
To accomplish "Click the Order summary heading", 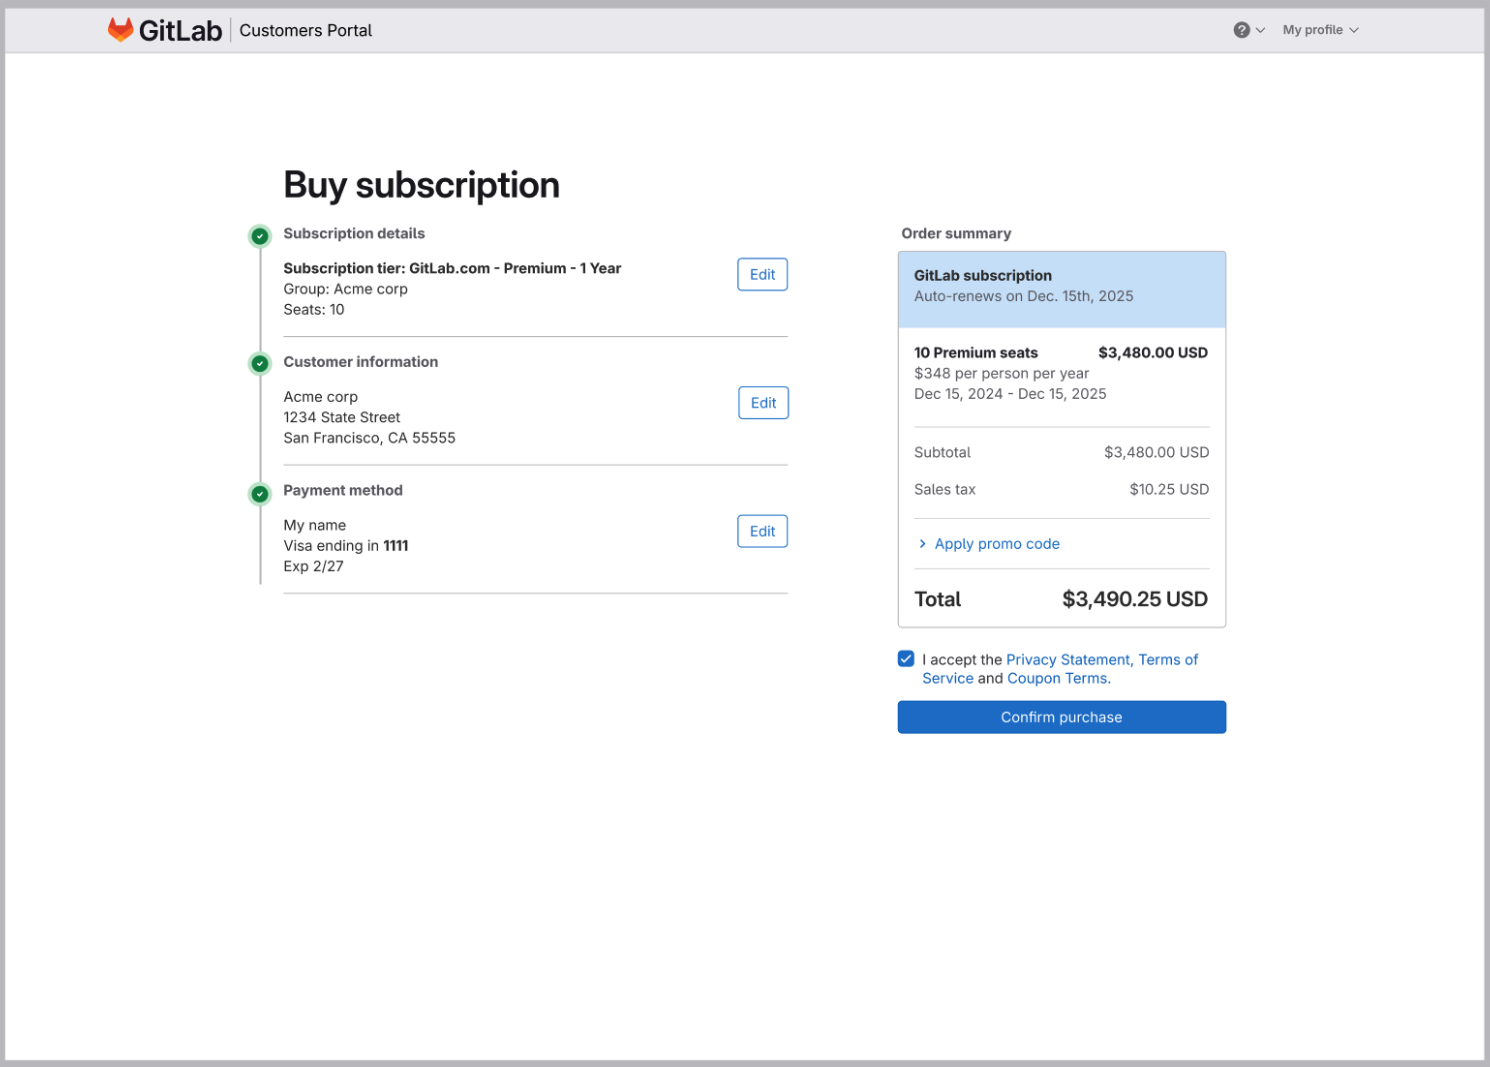I will [x=956, y=234].
